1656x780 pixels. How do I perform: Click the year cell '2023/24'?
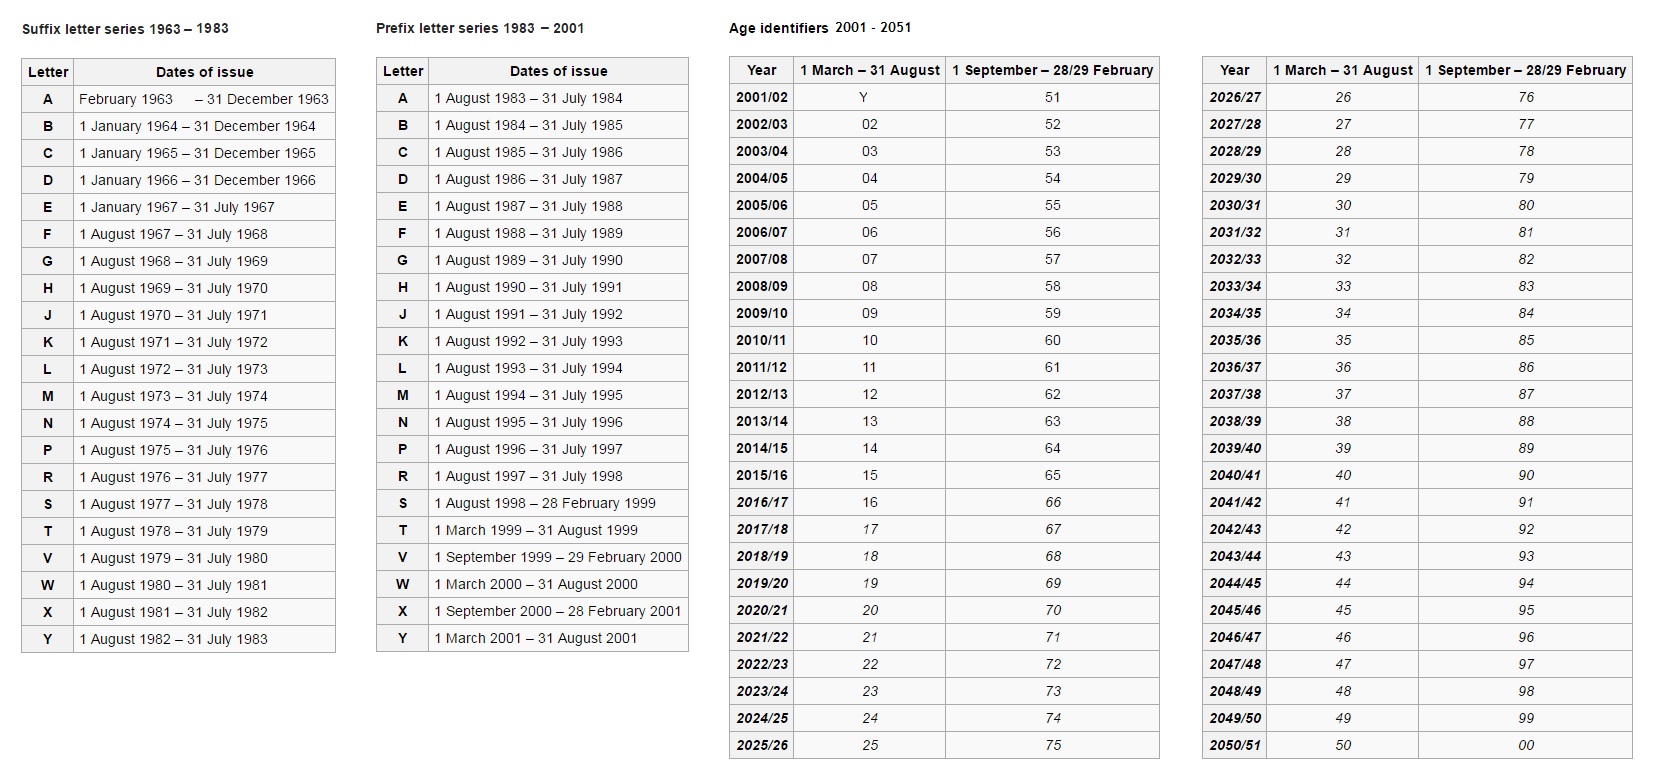click(762, 691)
